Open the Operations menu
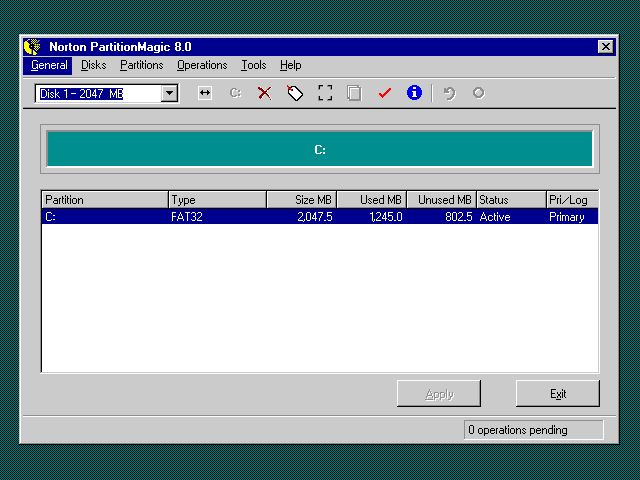Screen dimensions: 640x480 [x=202, y=65]
